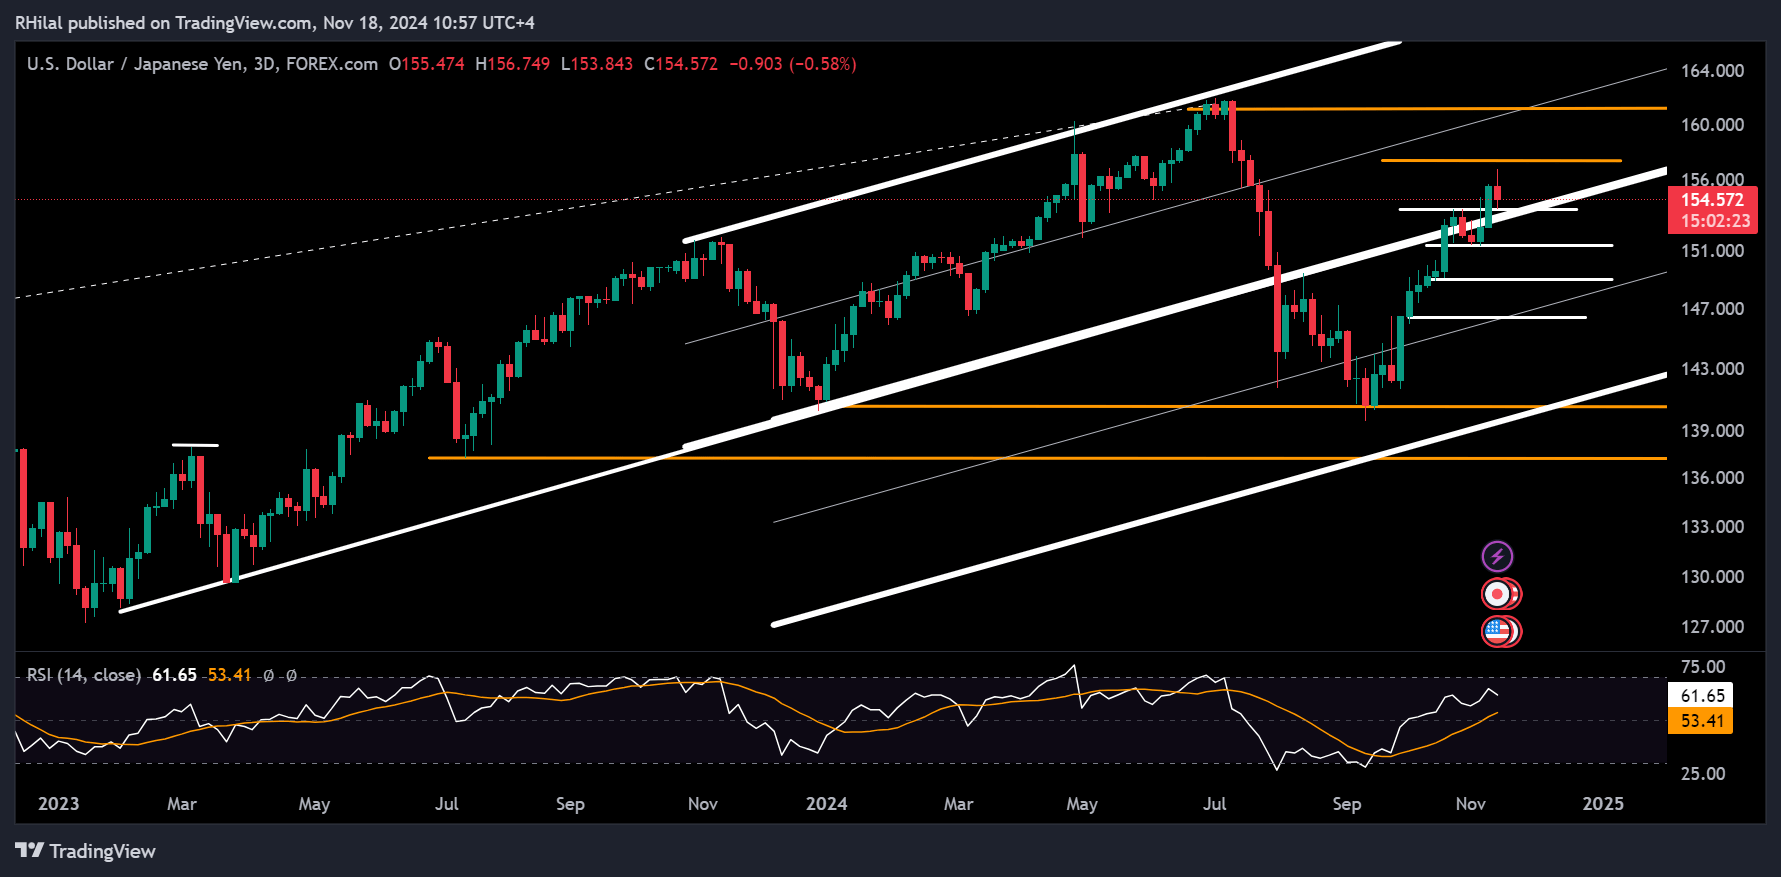Click the TradingView logo at bottom left
Viewport: 1781px width, 877px height.
(86, 851)
